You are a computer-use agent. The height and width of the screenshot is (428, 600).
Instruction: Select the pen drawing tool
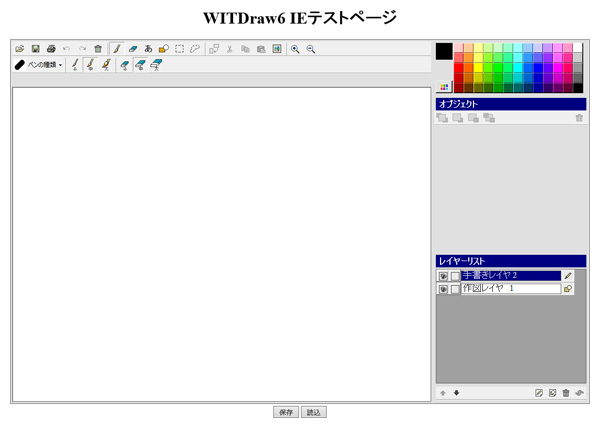[x=117, y=49]
